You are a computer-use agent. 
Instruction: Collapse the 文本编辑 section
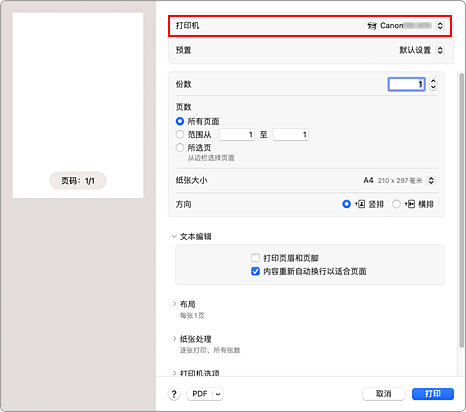point(174,236)
